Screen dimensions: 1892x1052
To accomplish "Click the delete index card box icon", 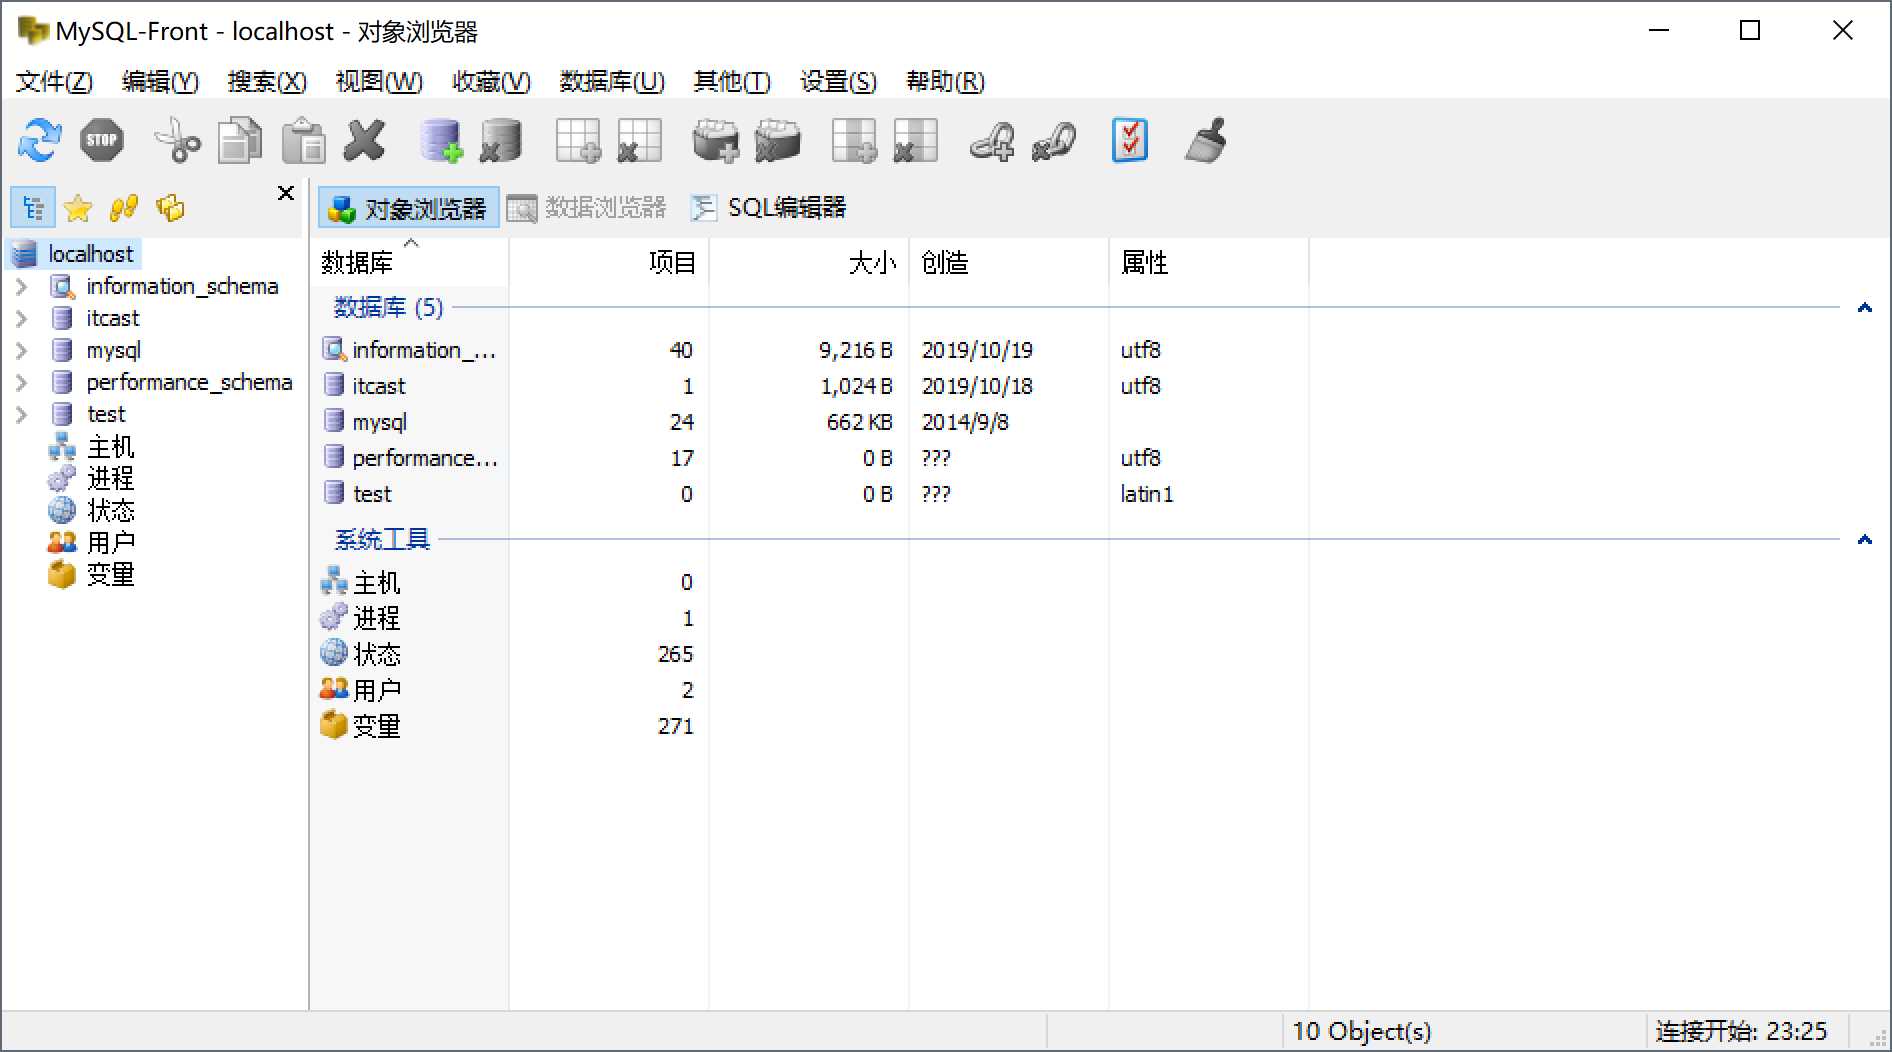I will coord(778,140).
